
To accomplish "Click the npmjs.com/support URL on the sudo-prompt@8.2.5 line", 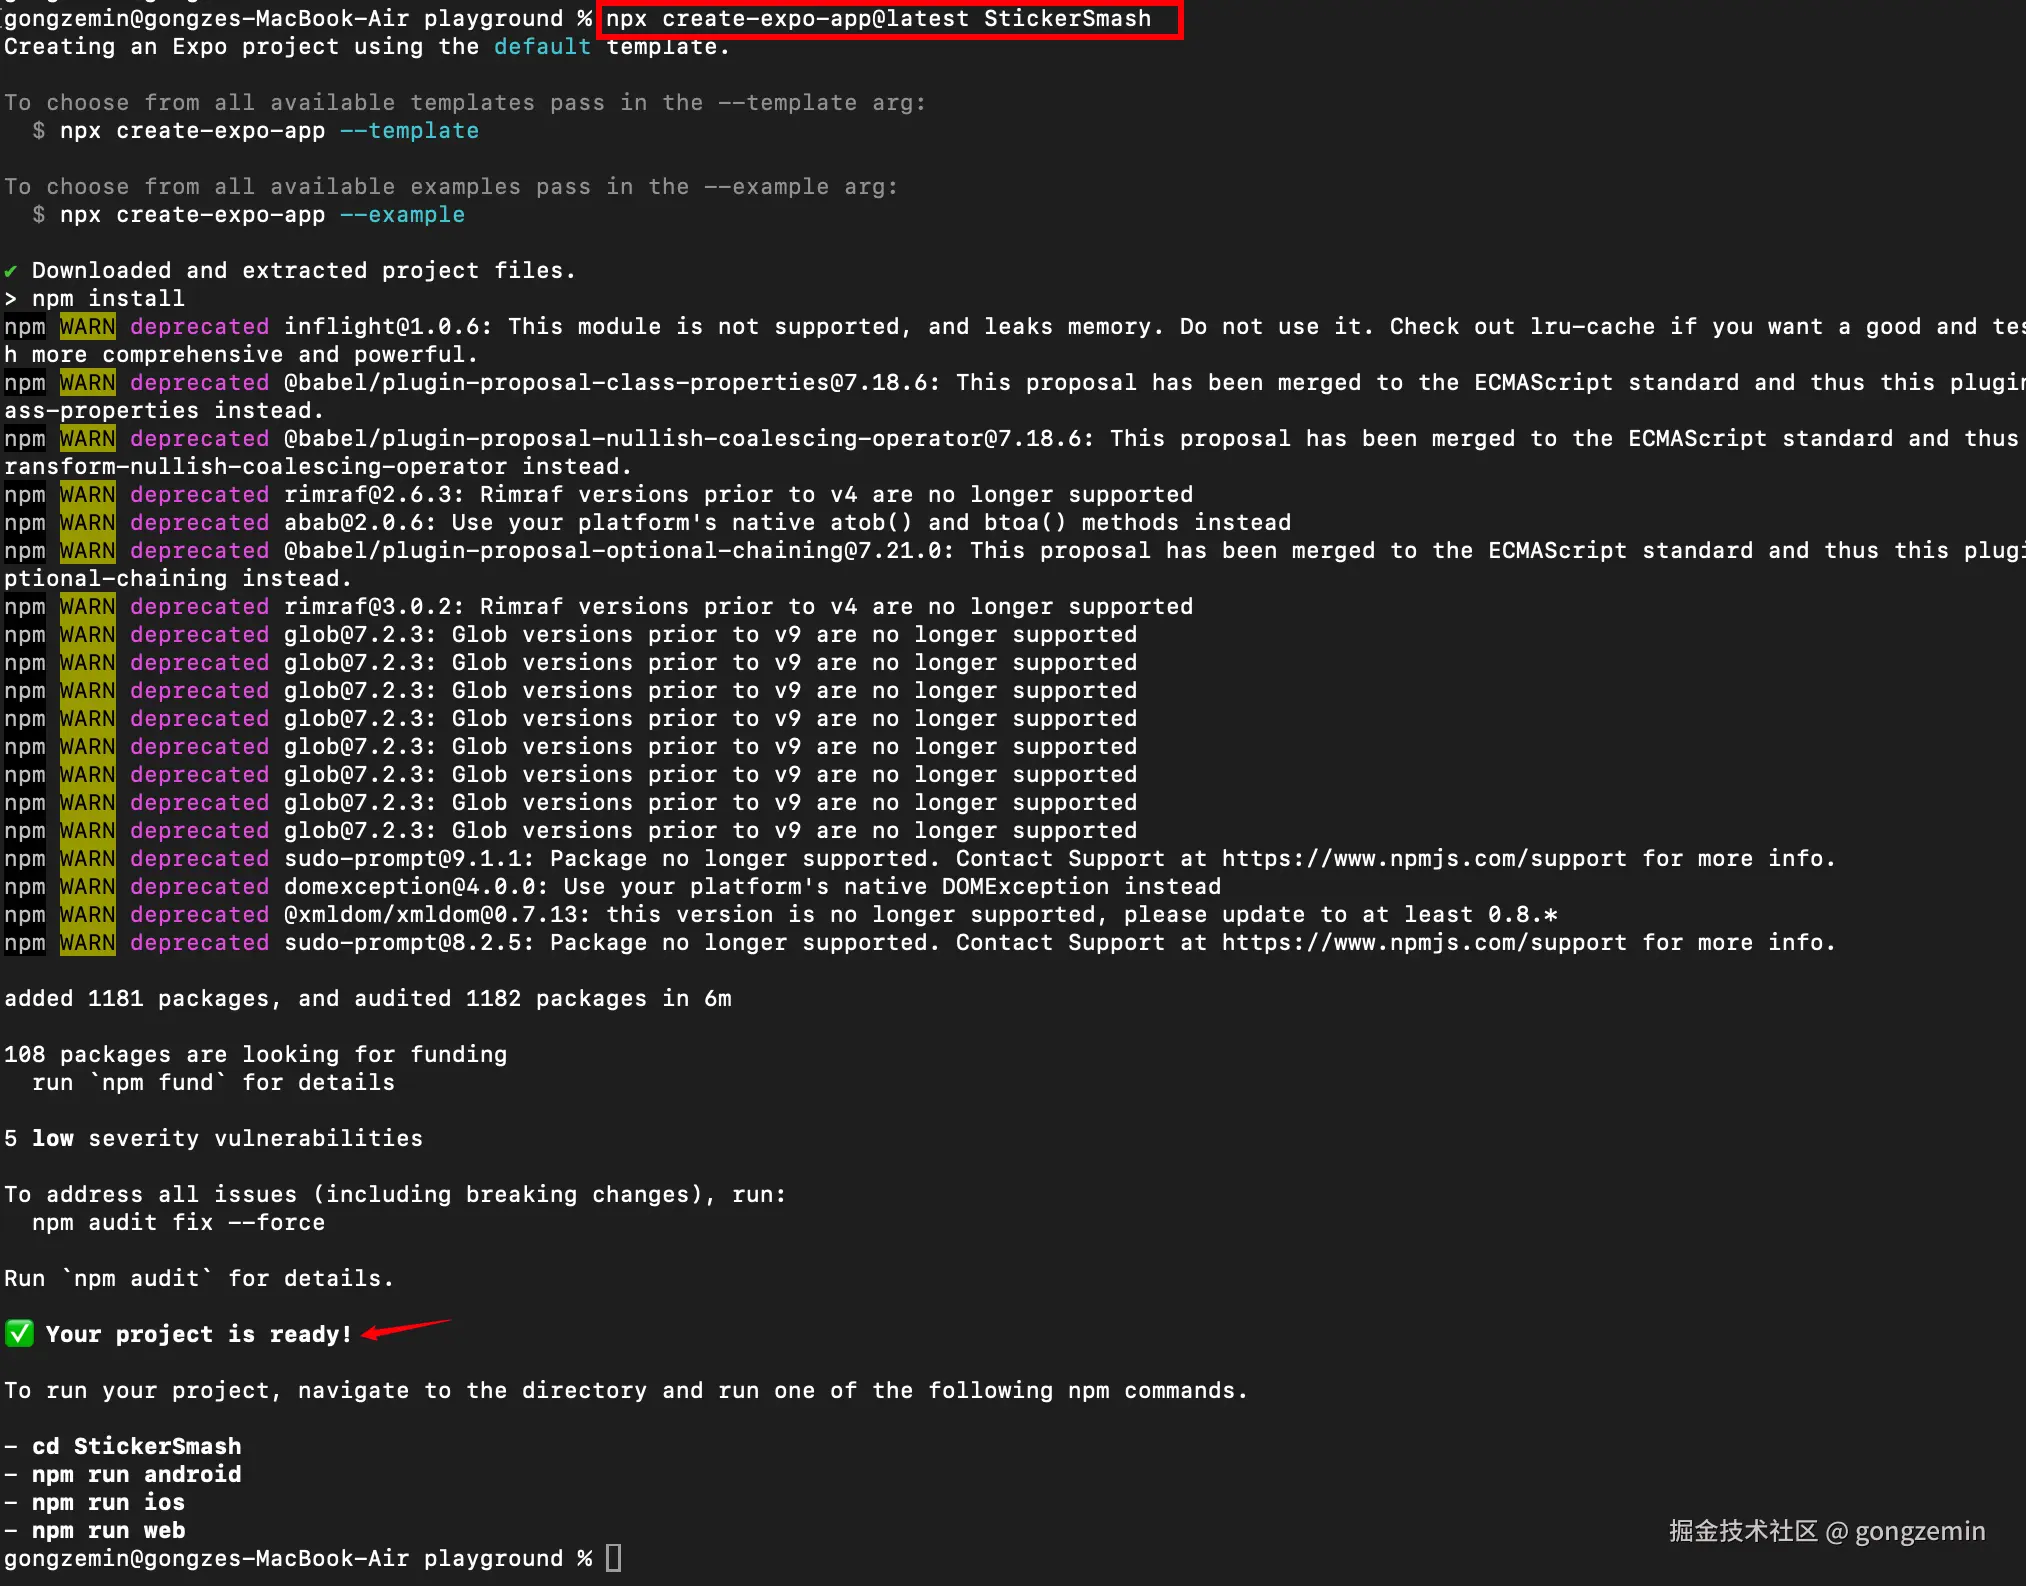I will pos(1424,943).
